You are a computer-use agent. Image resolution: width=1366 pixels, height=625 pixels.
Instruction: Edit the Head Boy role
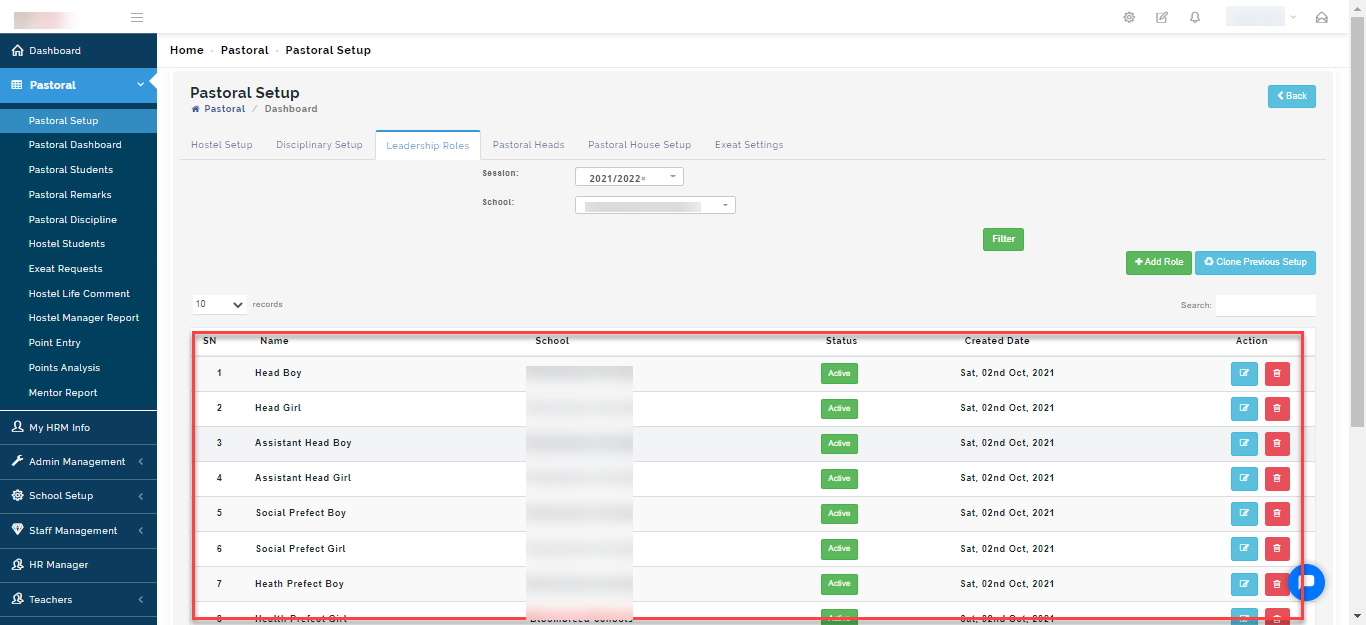[1244, 373]
